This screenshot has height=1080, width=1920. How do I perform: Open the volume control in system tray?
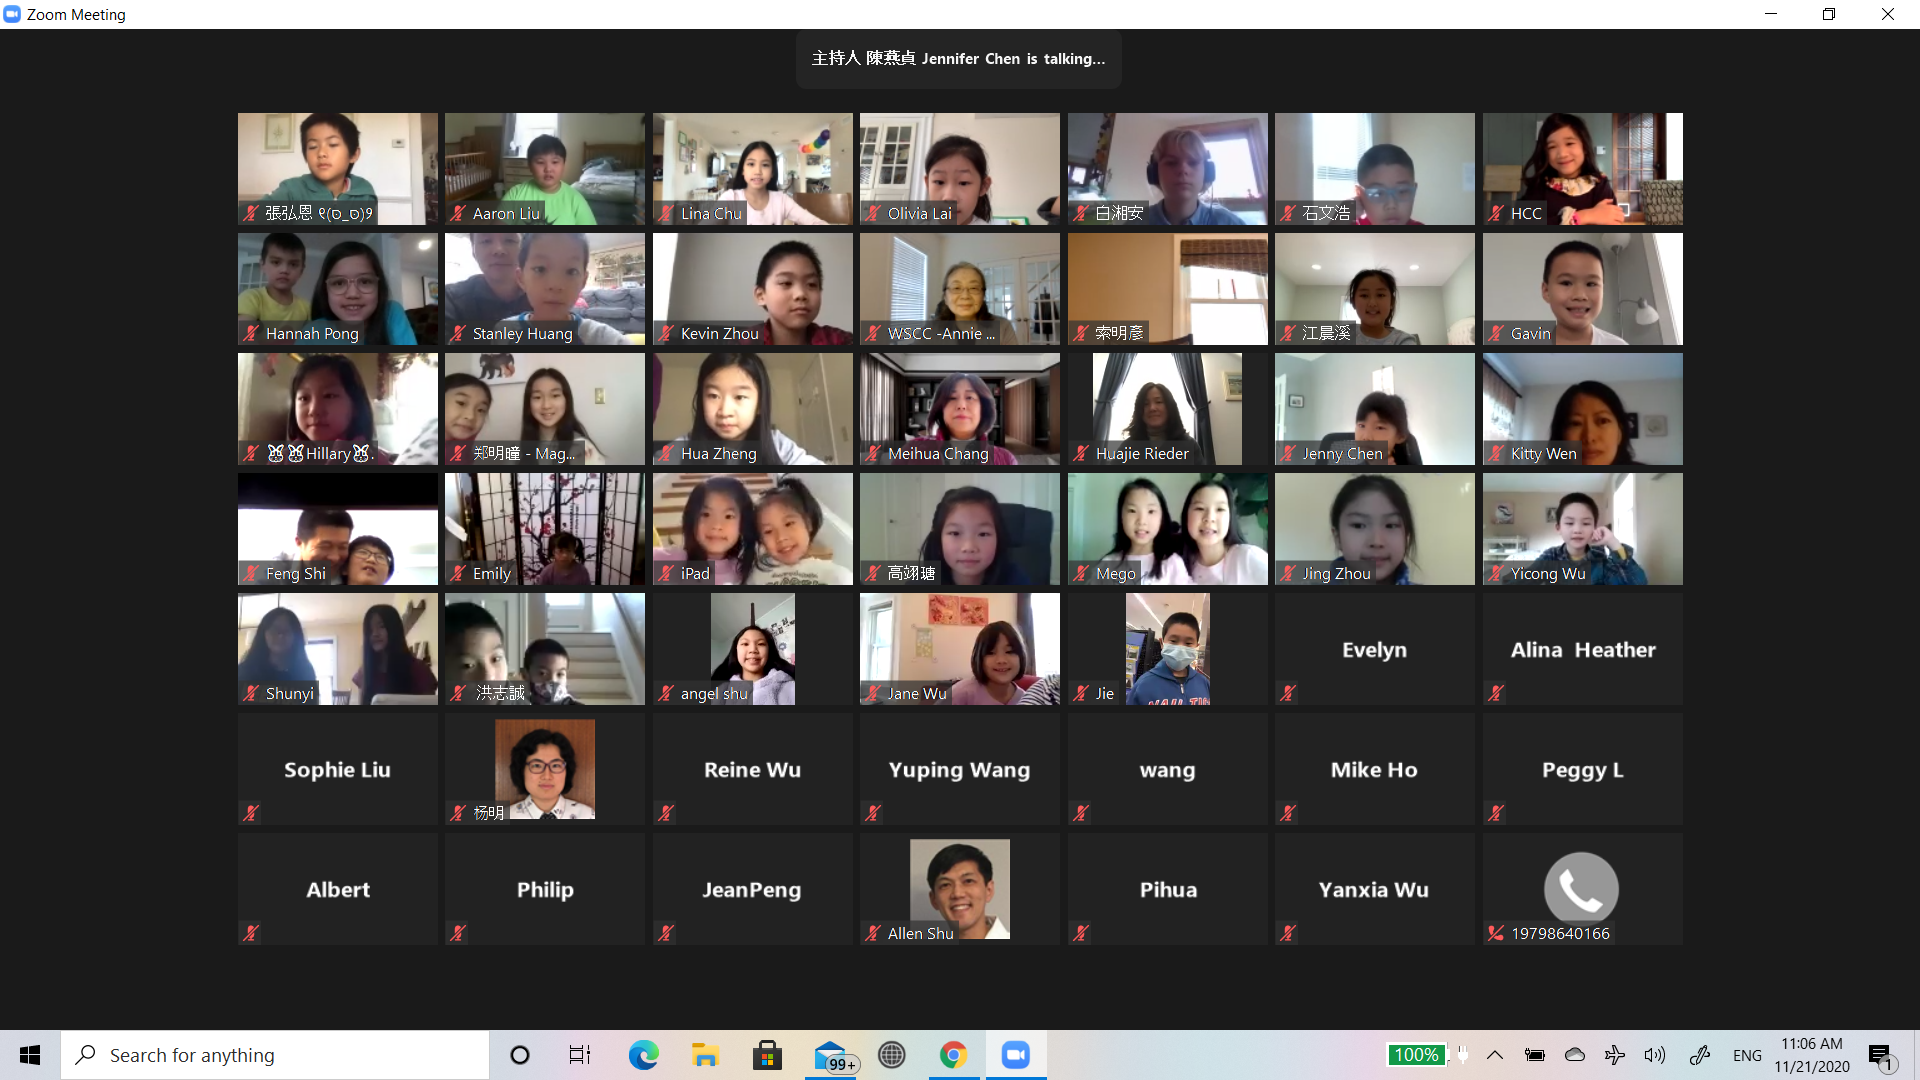tap(1655, 1055)
